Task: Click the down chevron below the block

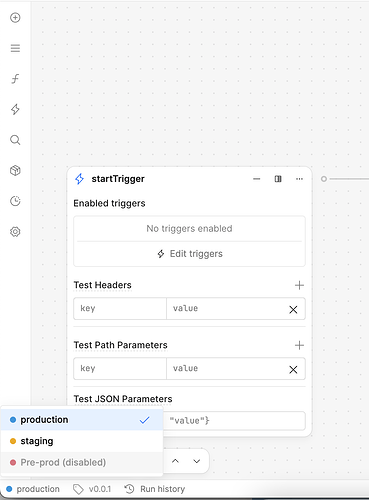Action: coord(197,461)
